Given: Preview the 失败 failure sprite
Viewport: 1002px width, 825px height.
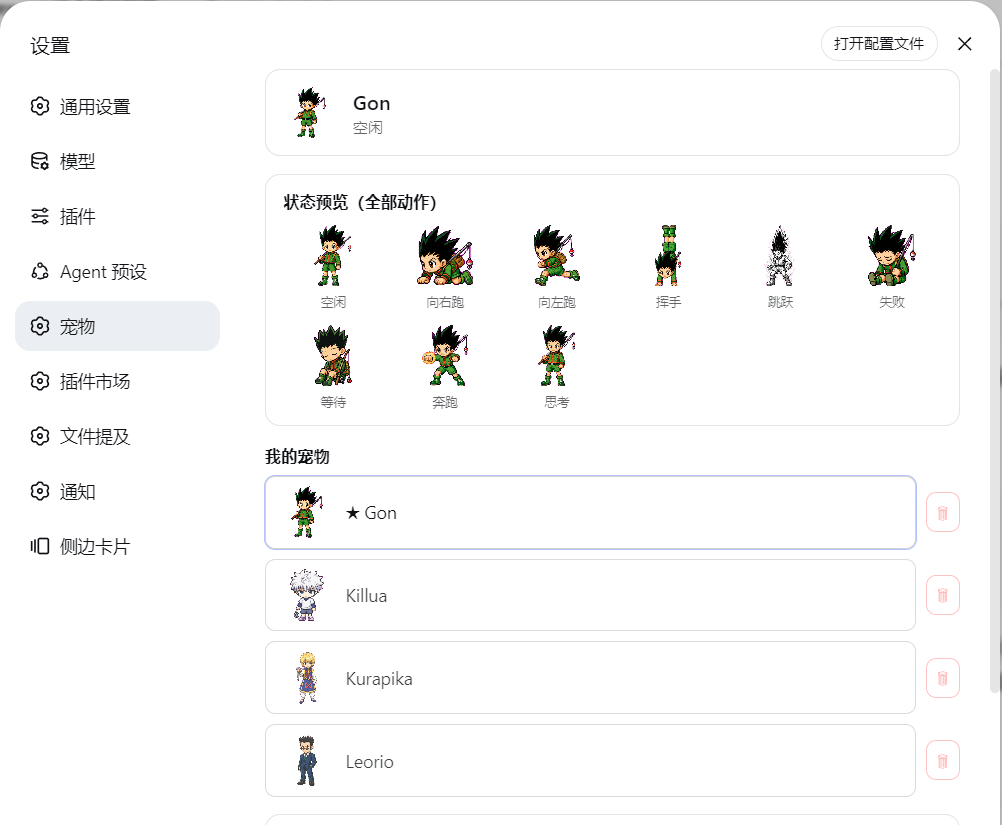Looking at the screenshot, I should tap(891, 256).
